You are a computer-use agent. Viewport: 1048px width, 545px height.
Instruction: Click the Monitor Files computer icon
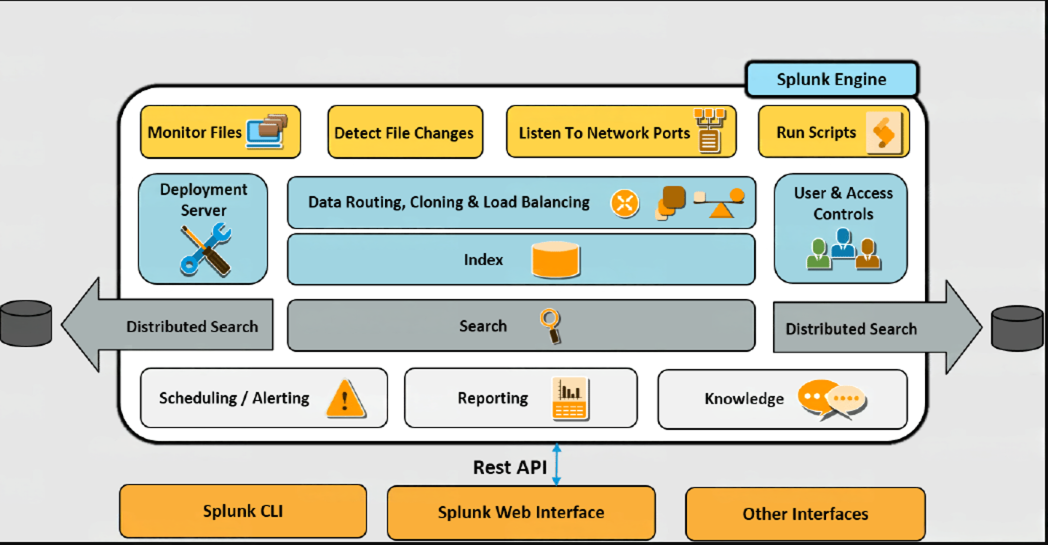point(267,132)
